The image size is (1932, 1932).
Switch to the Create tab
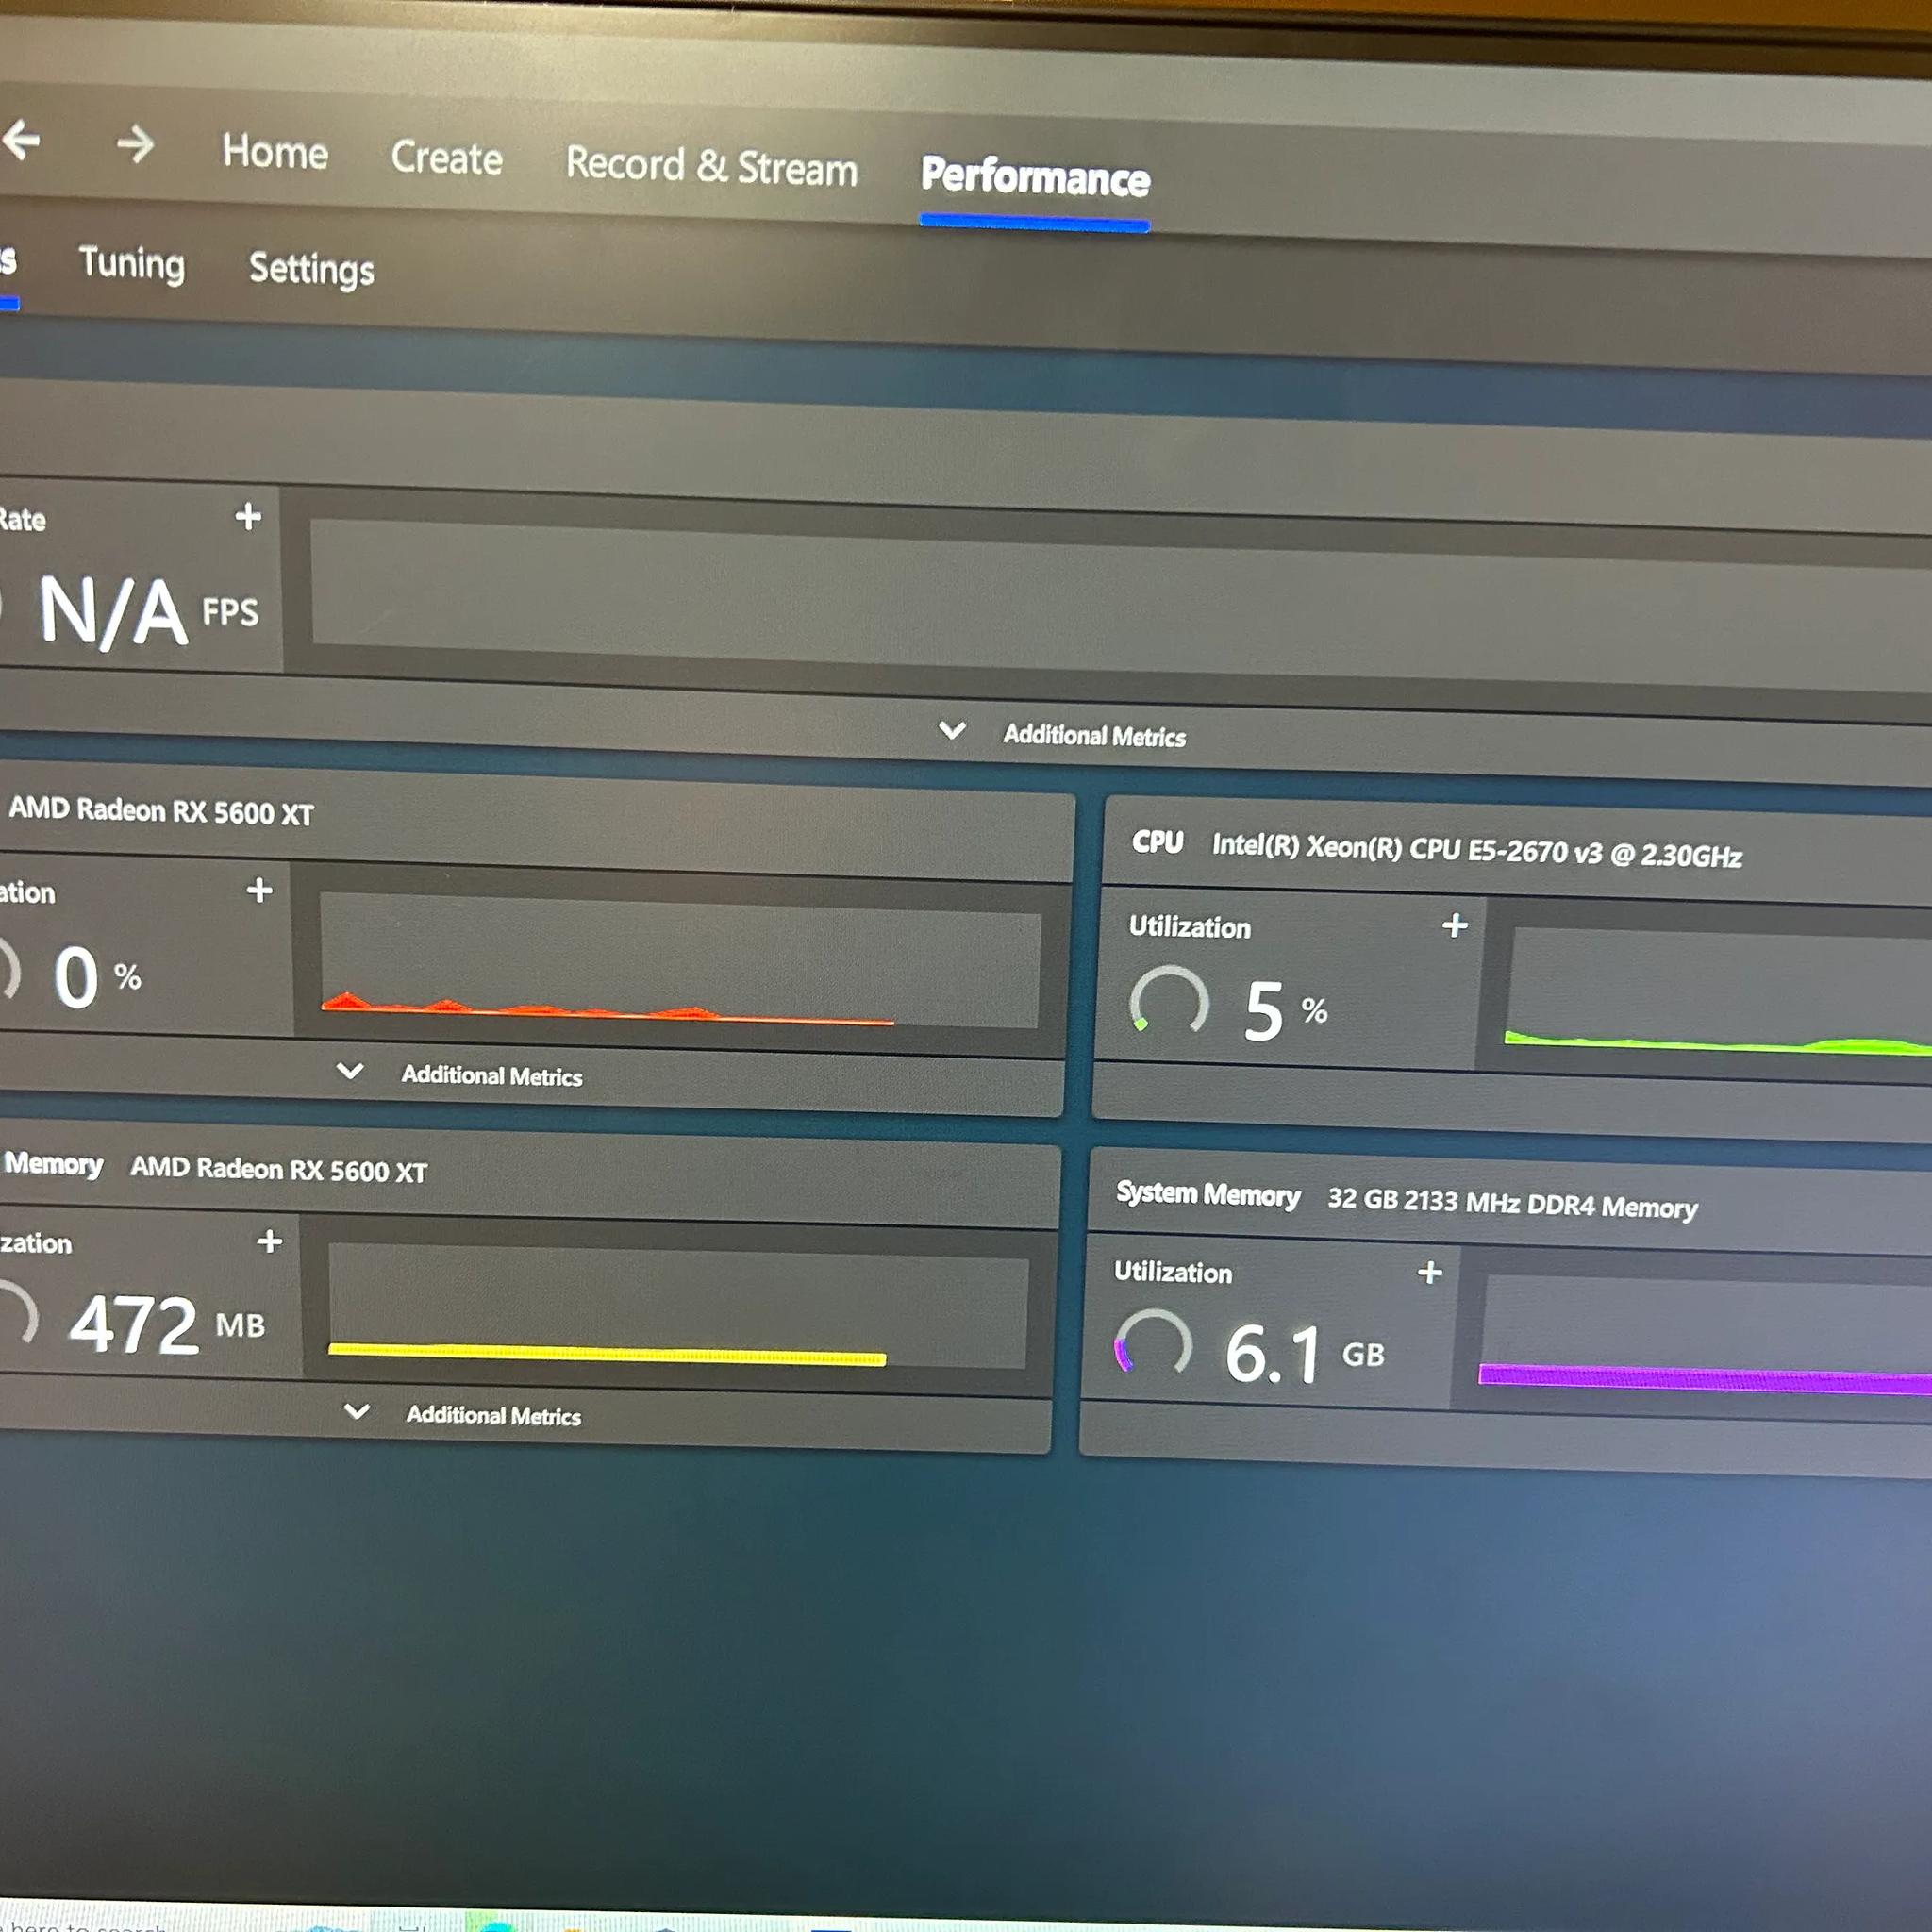447,158
